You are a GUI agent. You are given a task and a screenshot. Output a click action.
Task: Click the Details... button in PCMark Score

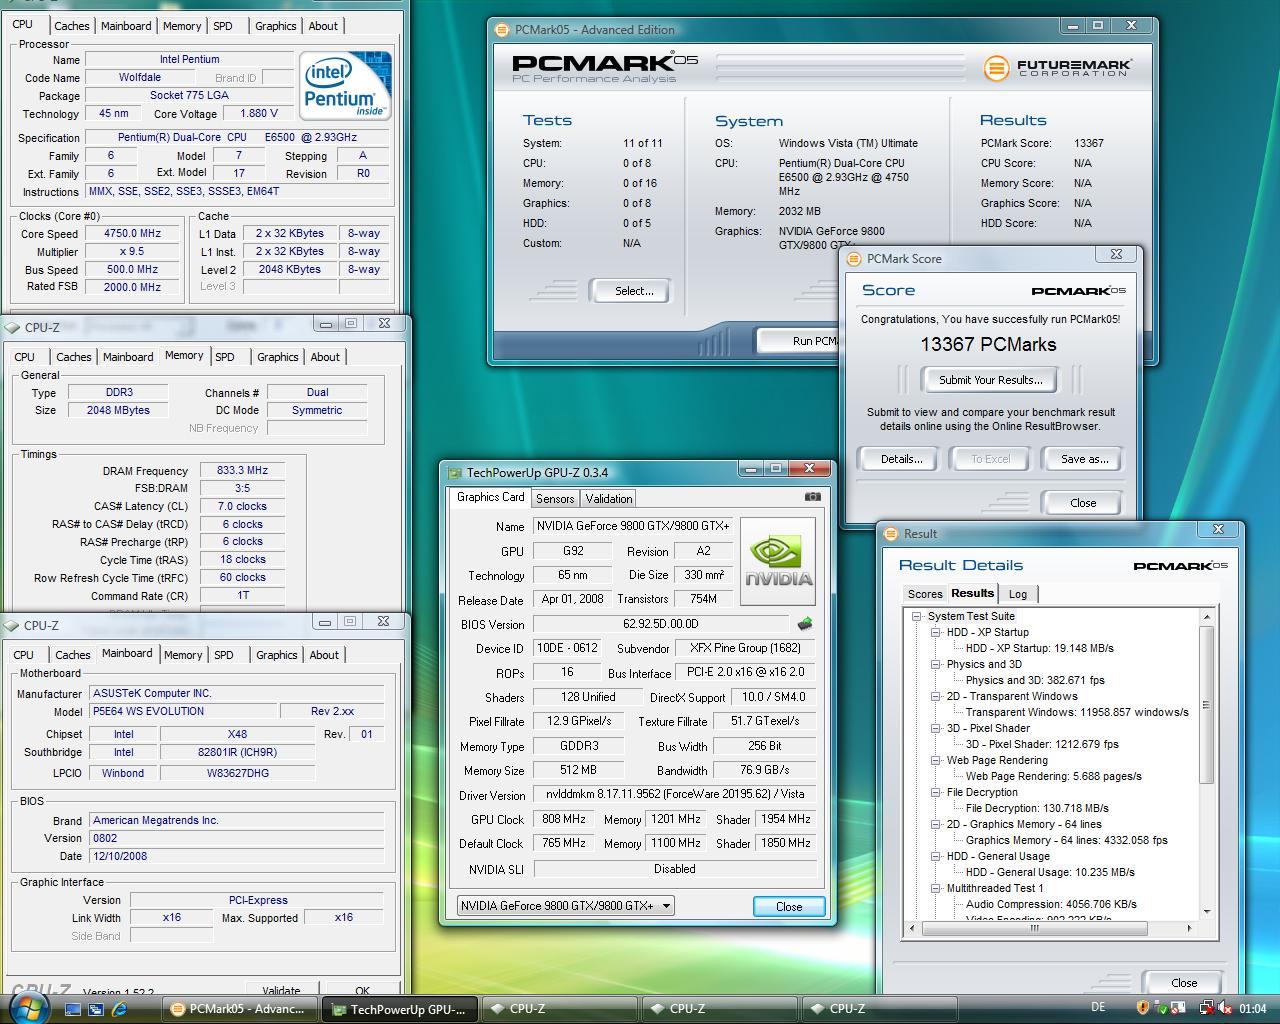click(900, 459)
